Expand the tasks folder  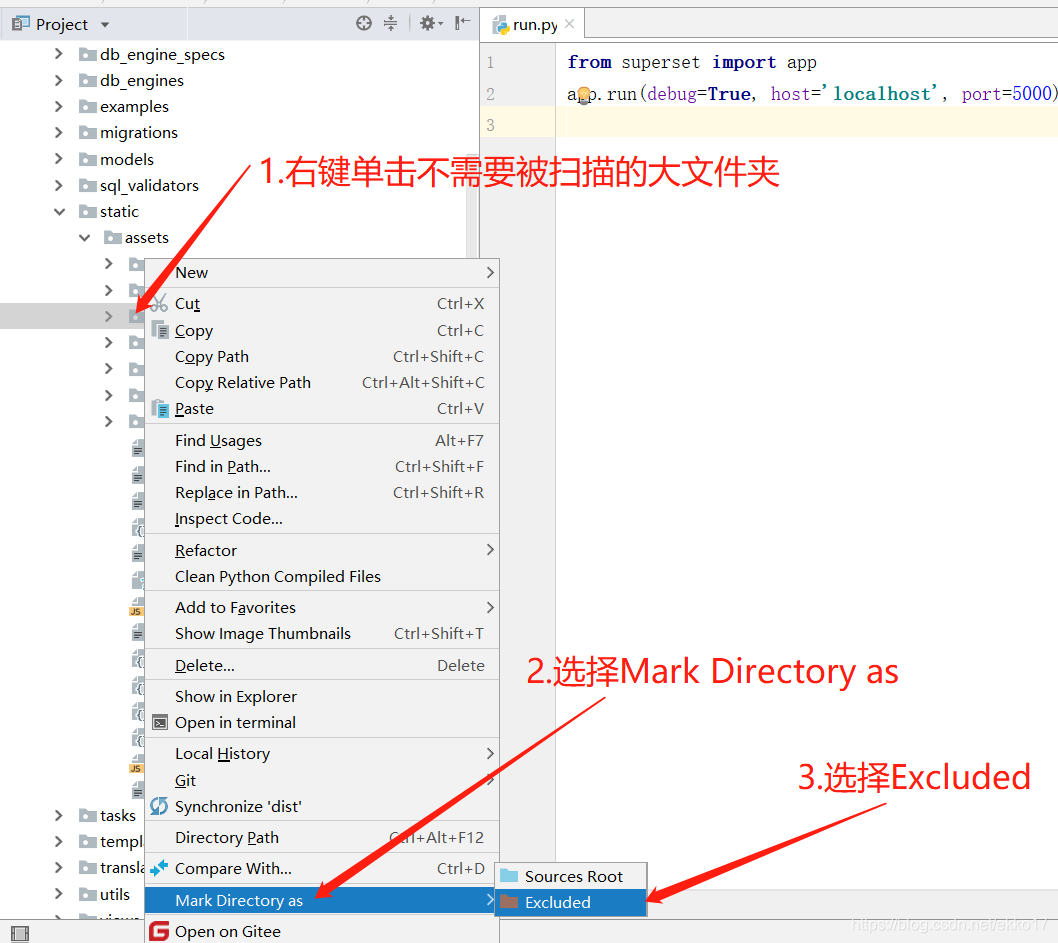coord(59,816)
